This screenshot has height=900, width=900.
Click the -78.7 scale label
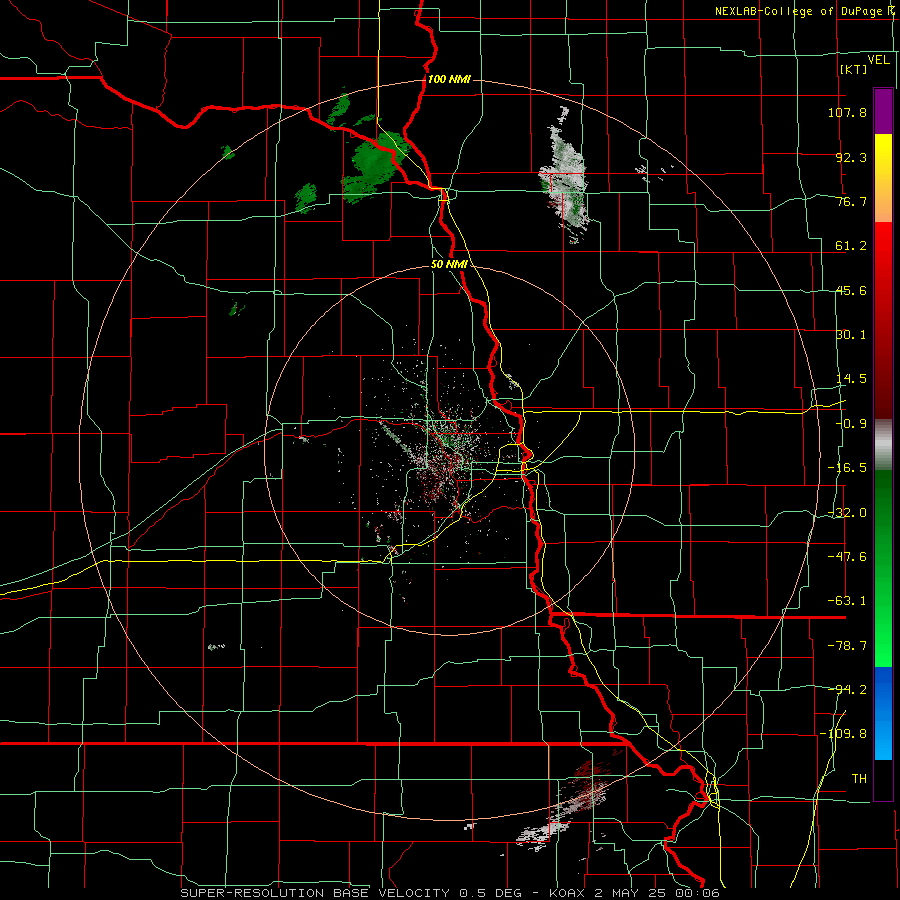pyautogui.click(x=847, y=646)
